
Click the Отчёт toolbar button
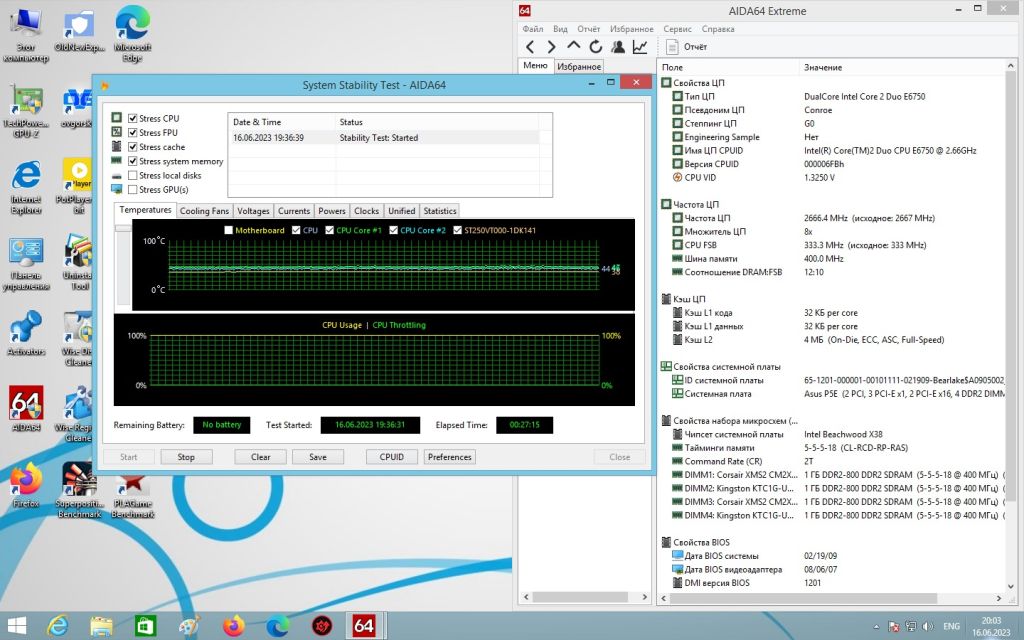686,47
